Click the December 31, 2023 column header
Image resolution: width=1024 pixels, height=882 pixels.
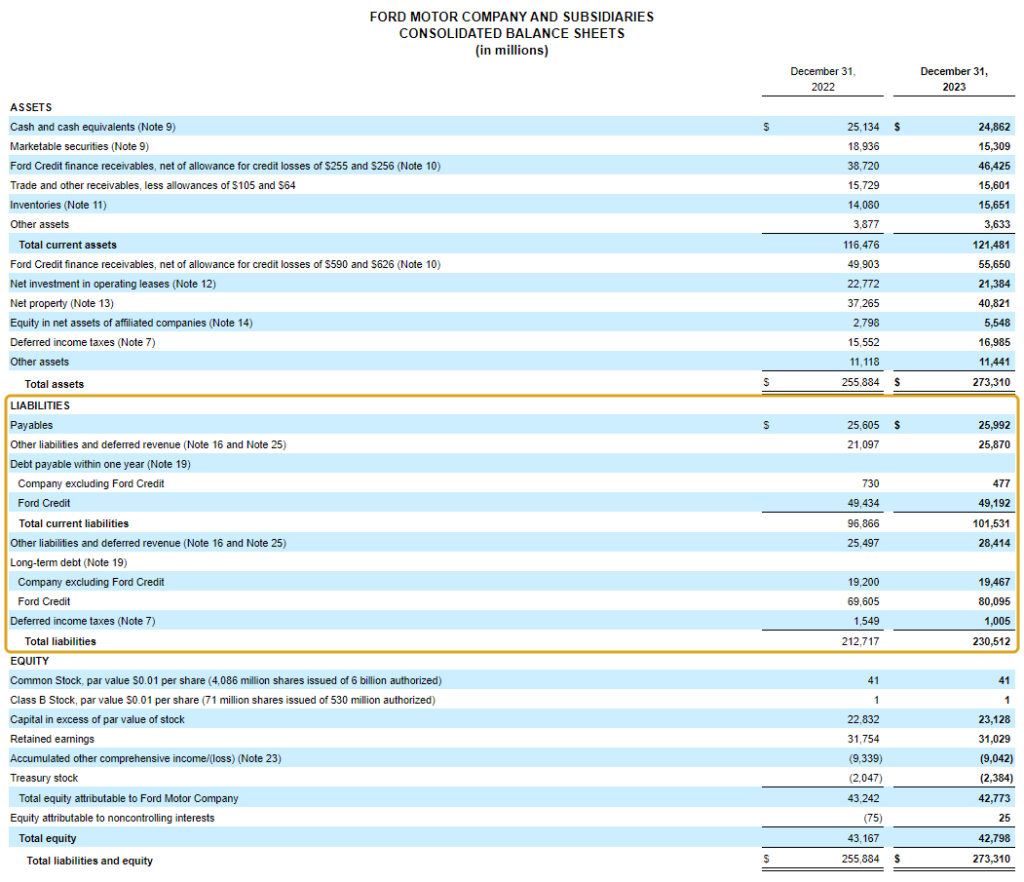pos(953,79)
